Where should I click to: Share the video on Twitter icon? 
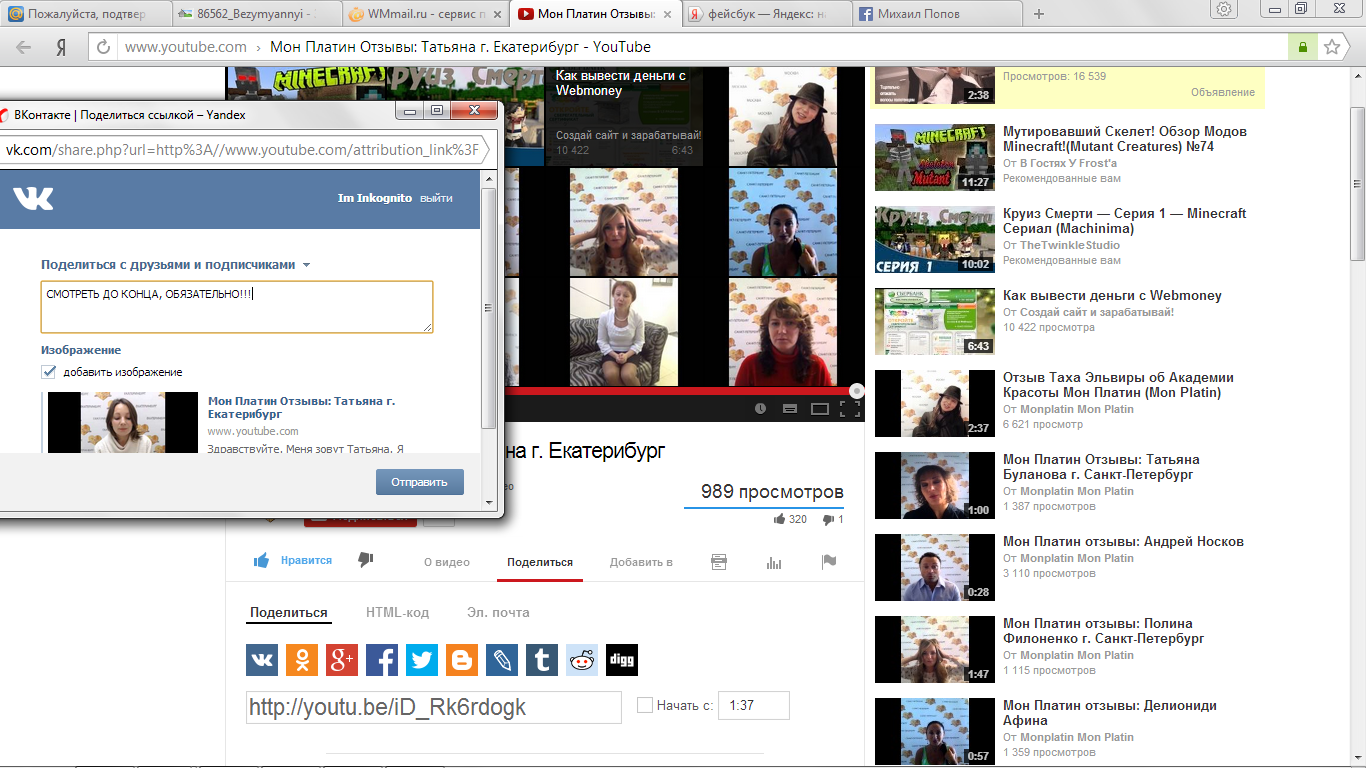click(x=422, y=660)
